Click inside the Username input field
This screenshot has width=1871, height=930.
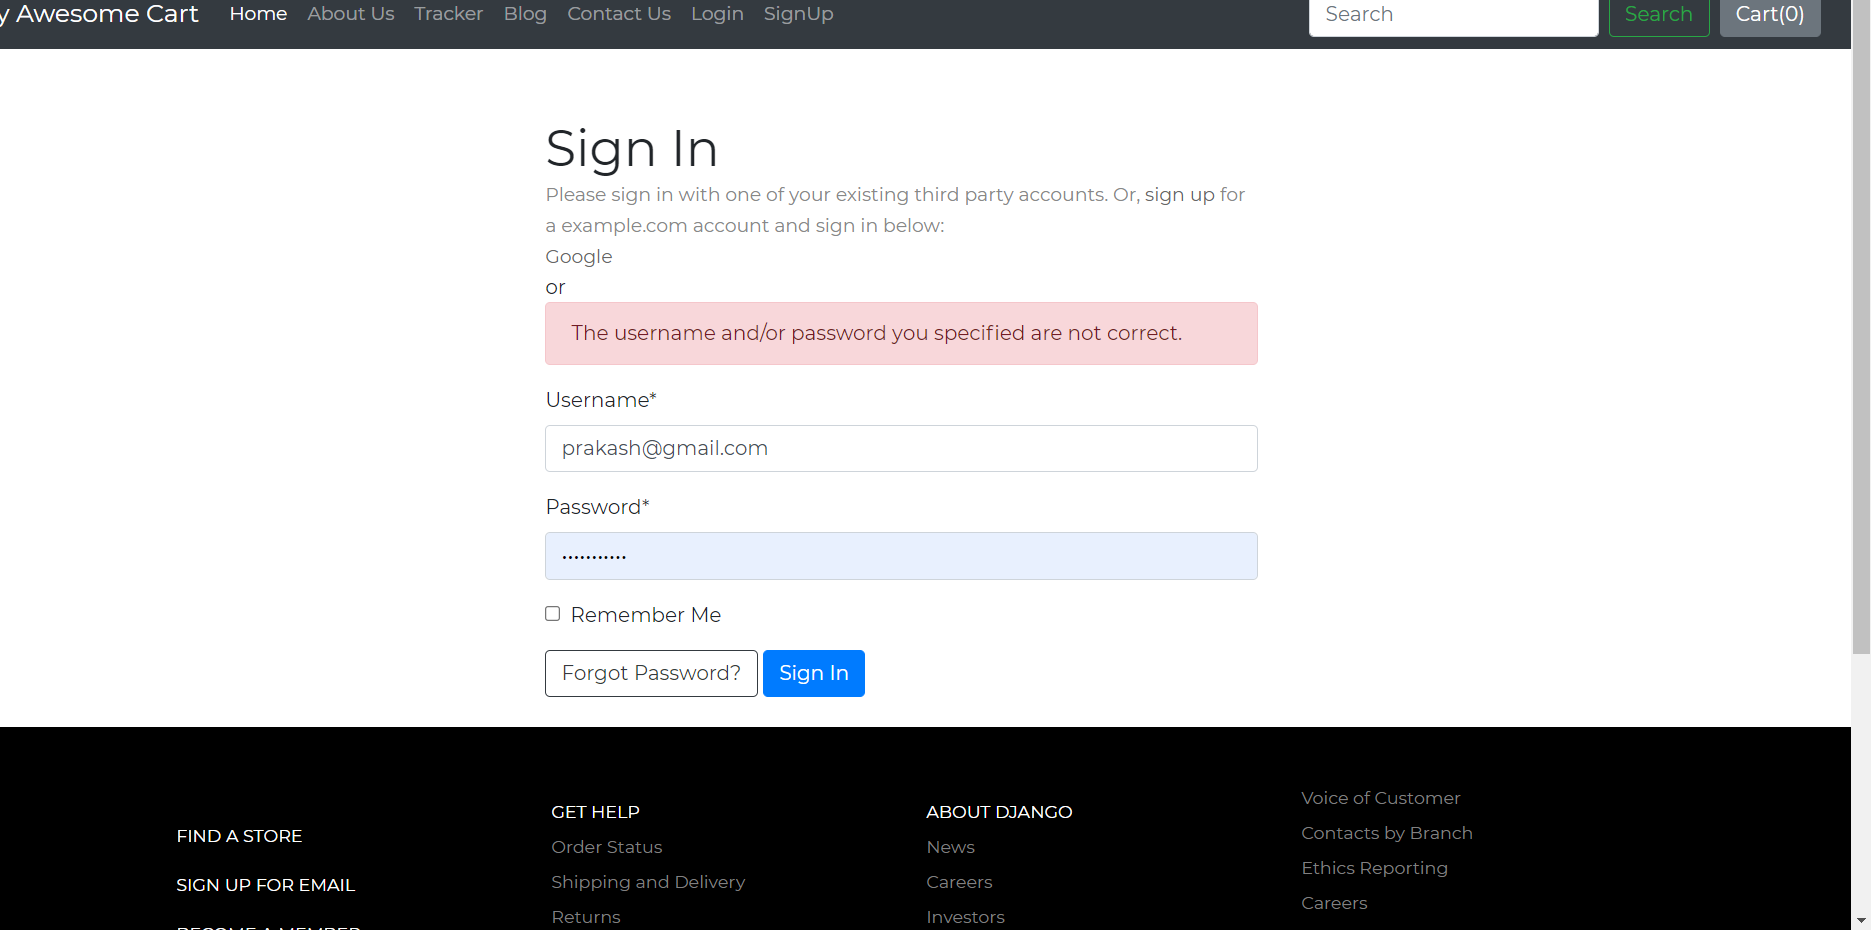(x=900, y=448)
